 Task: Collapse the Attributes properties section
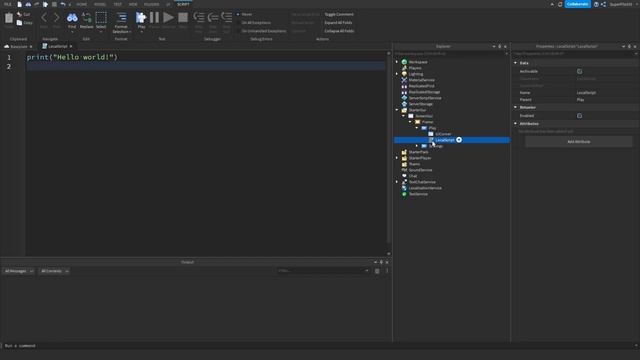(516, 123)
